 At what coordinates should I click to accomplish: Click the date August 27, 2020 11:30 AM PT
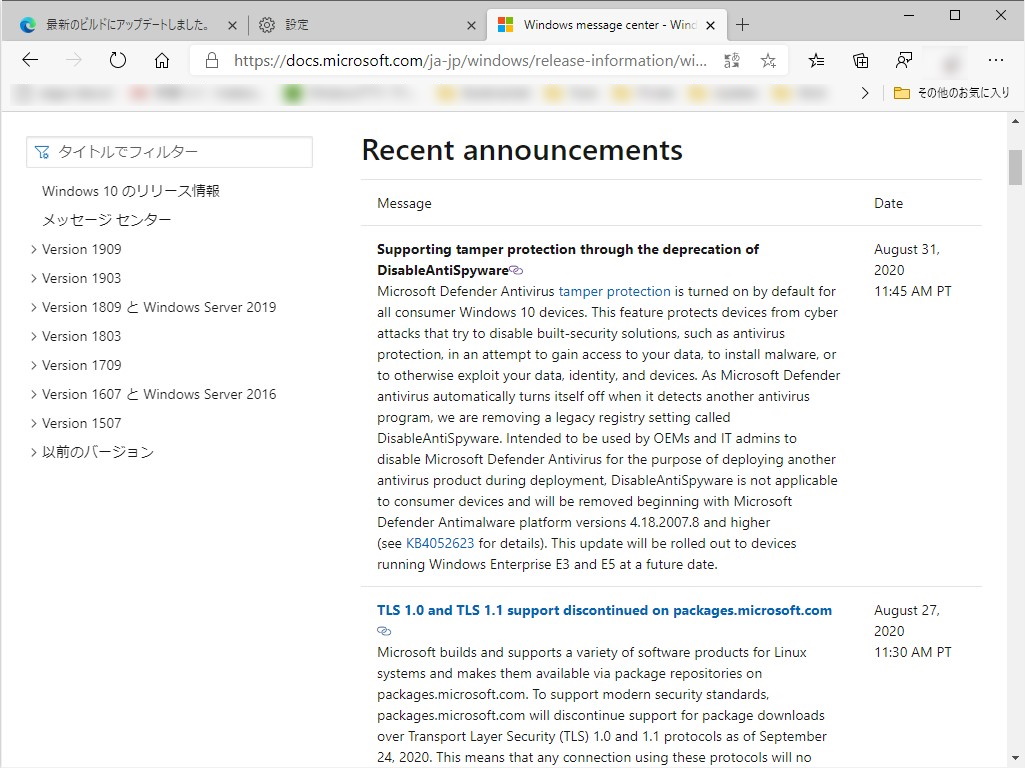pos(913,631)
